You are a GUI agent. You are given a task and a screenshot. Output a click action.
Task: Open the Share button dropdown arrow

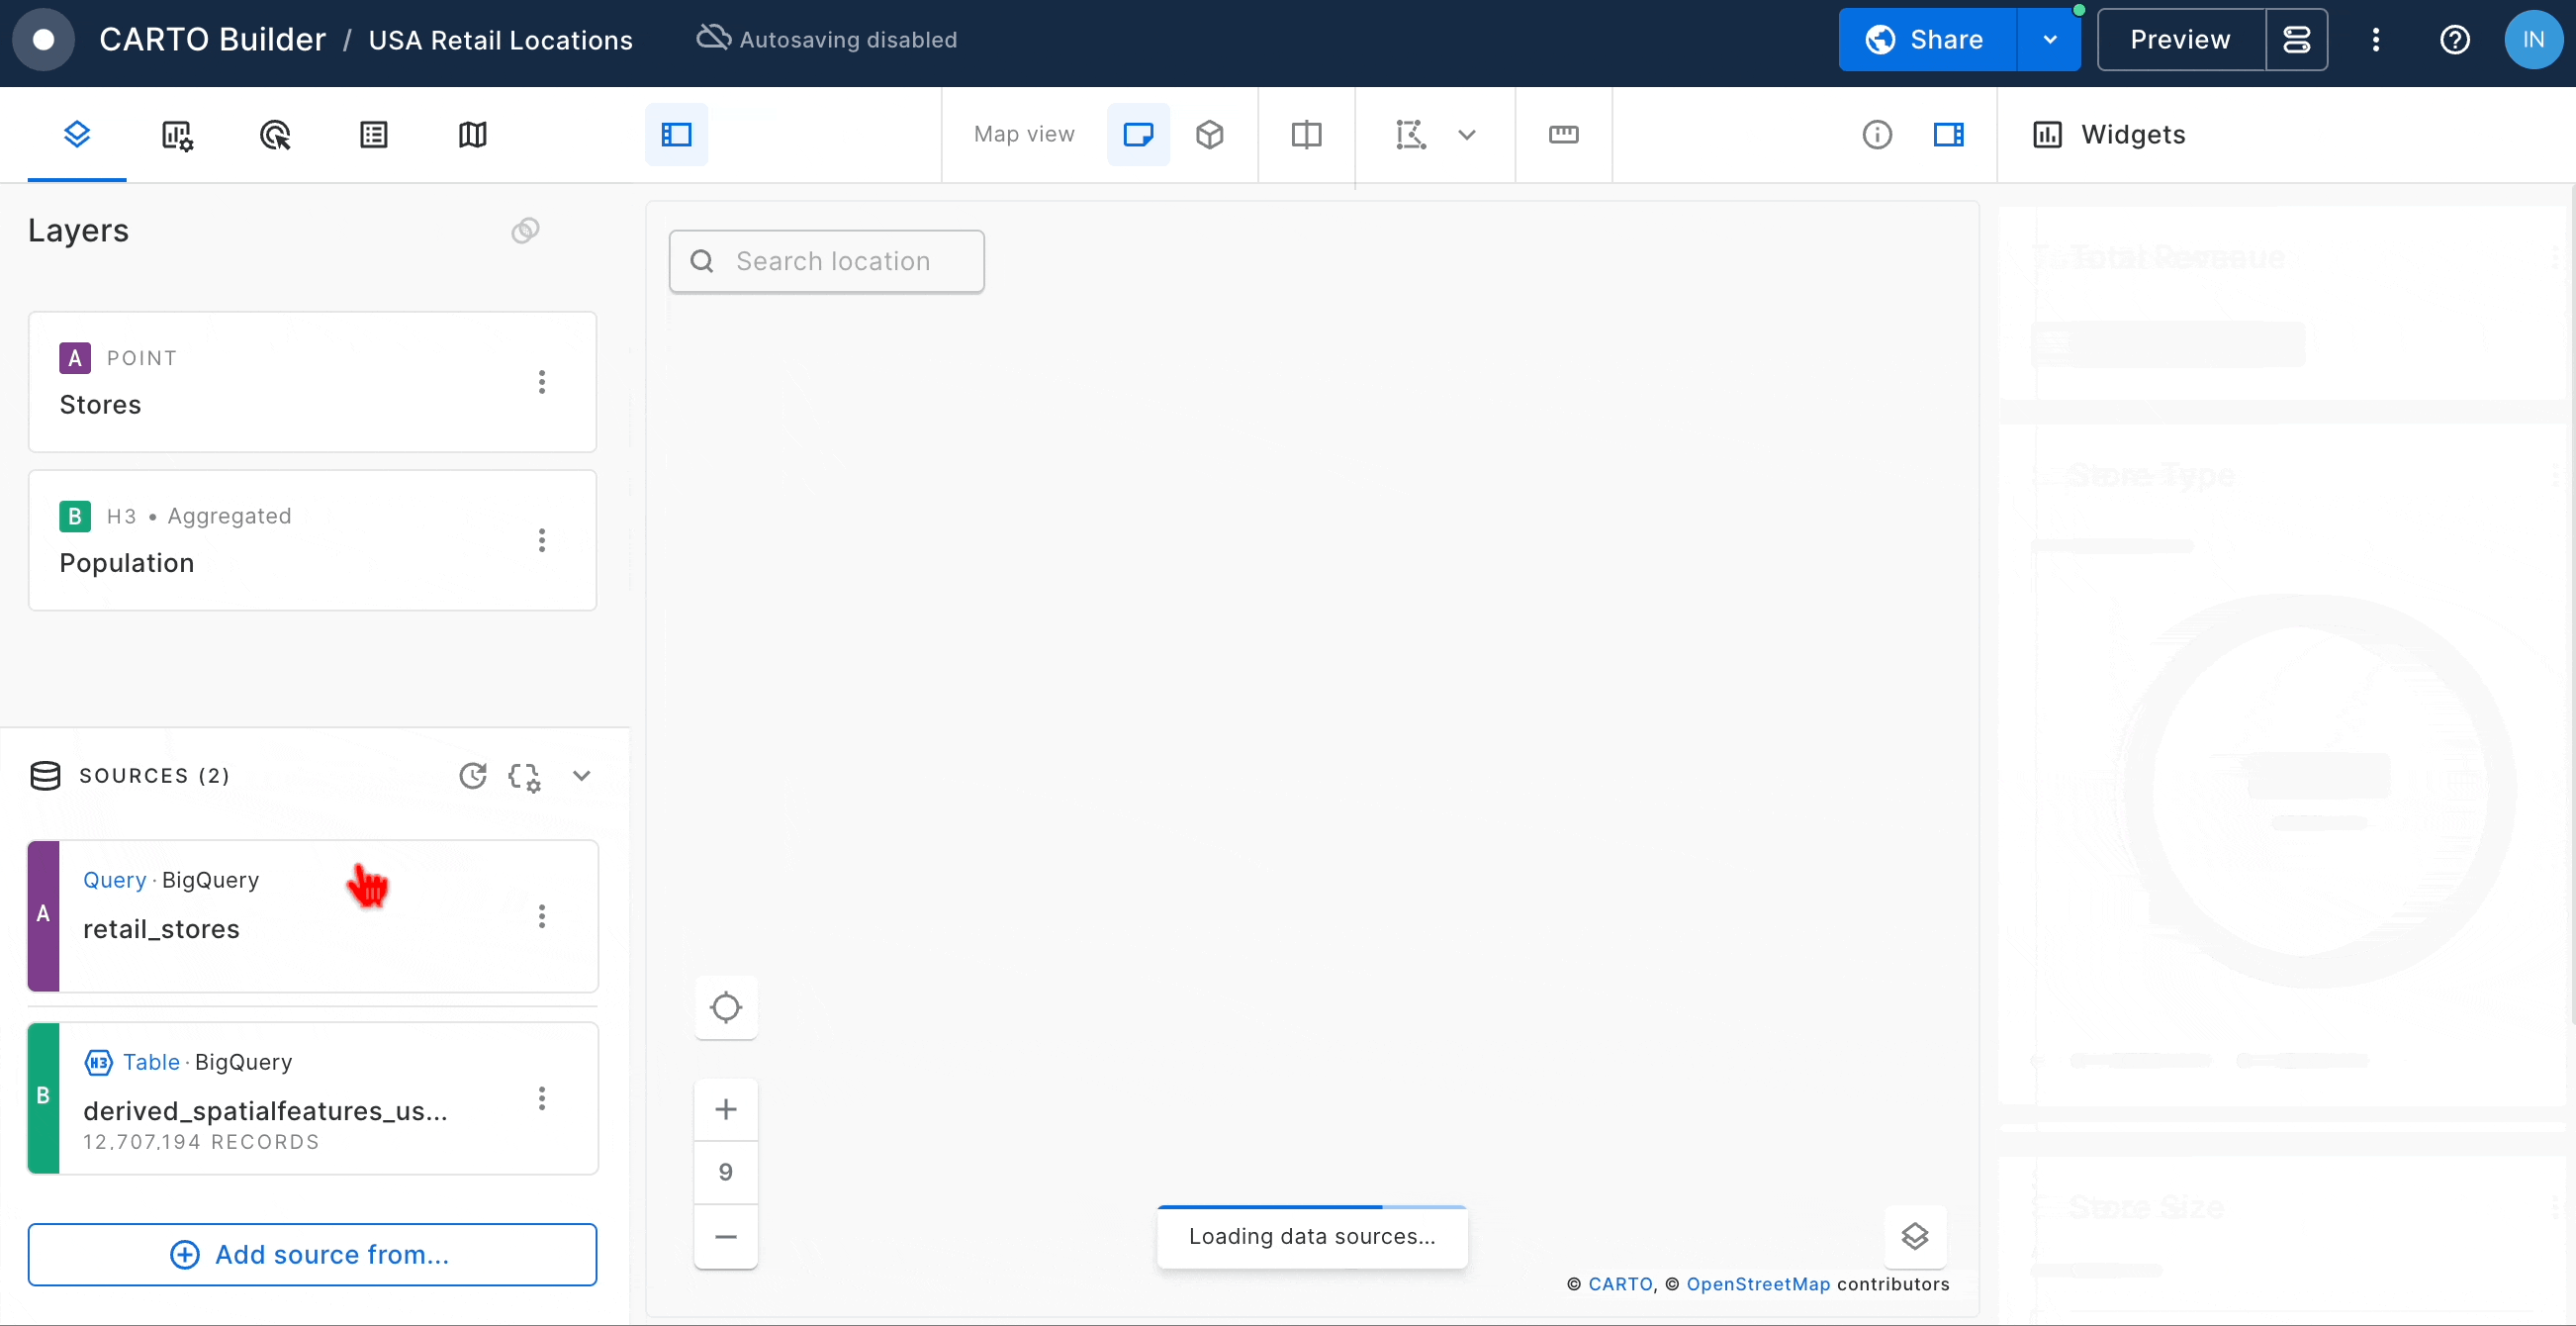[x=2049, y=40]
